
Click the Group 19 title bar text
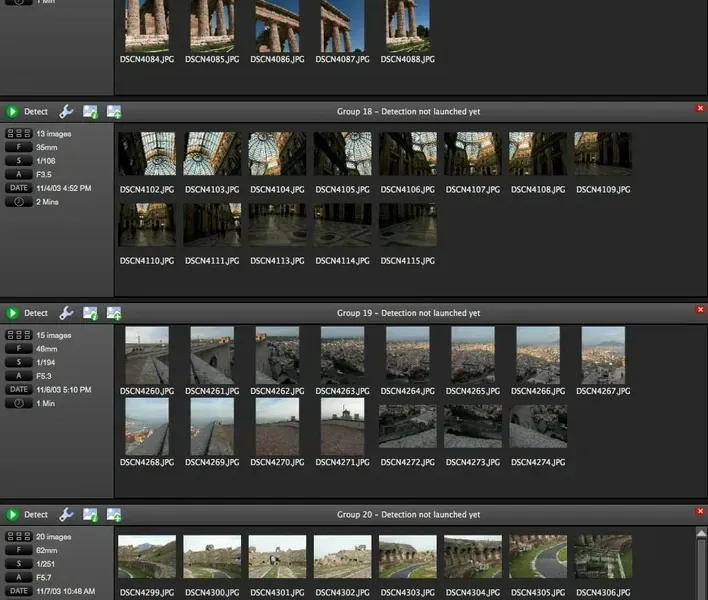(408, 313)
